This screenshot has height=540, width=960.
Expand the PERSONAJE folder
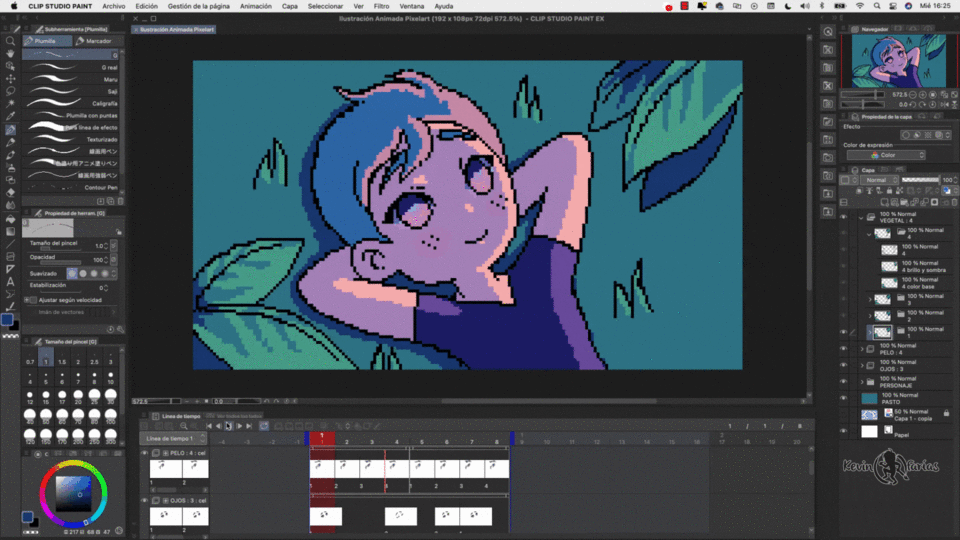862,382
